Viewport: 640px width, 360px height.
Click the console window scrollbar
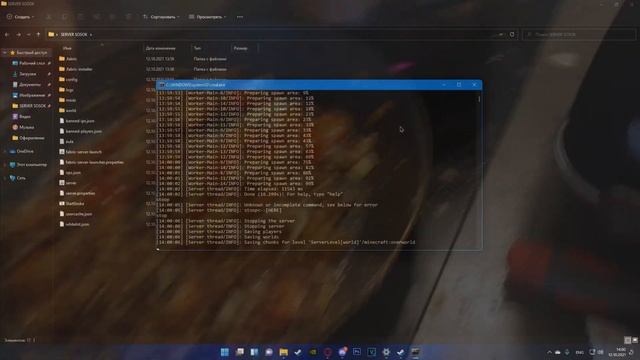click(479, 99)
